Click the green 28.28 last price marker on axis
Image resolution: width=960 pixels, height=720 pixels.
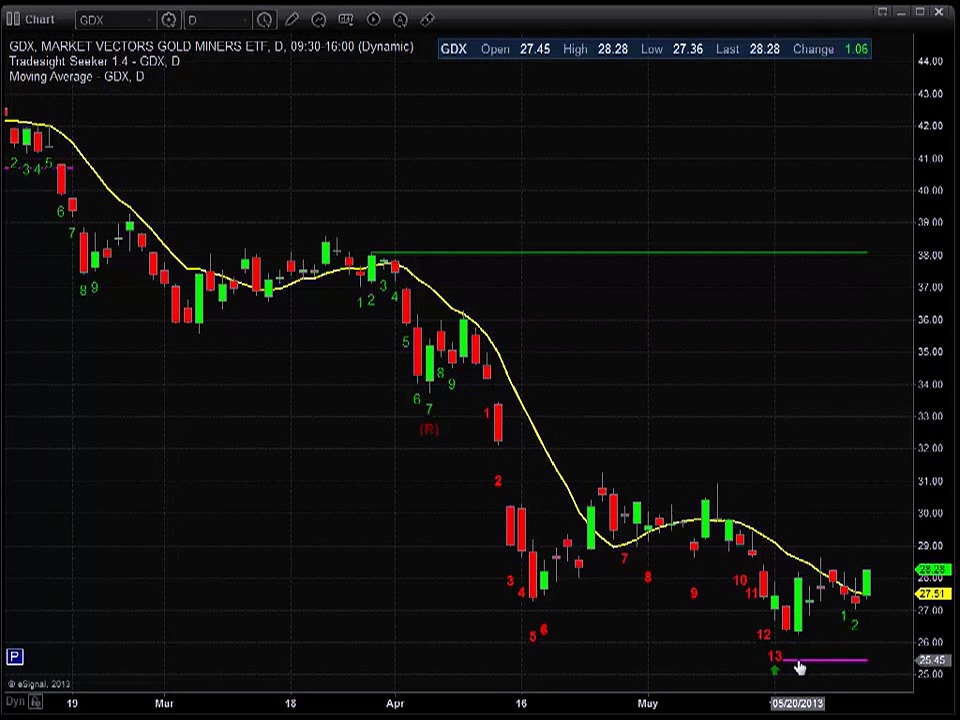(931, 569)
